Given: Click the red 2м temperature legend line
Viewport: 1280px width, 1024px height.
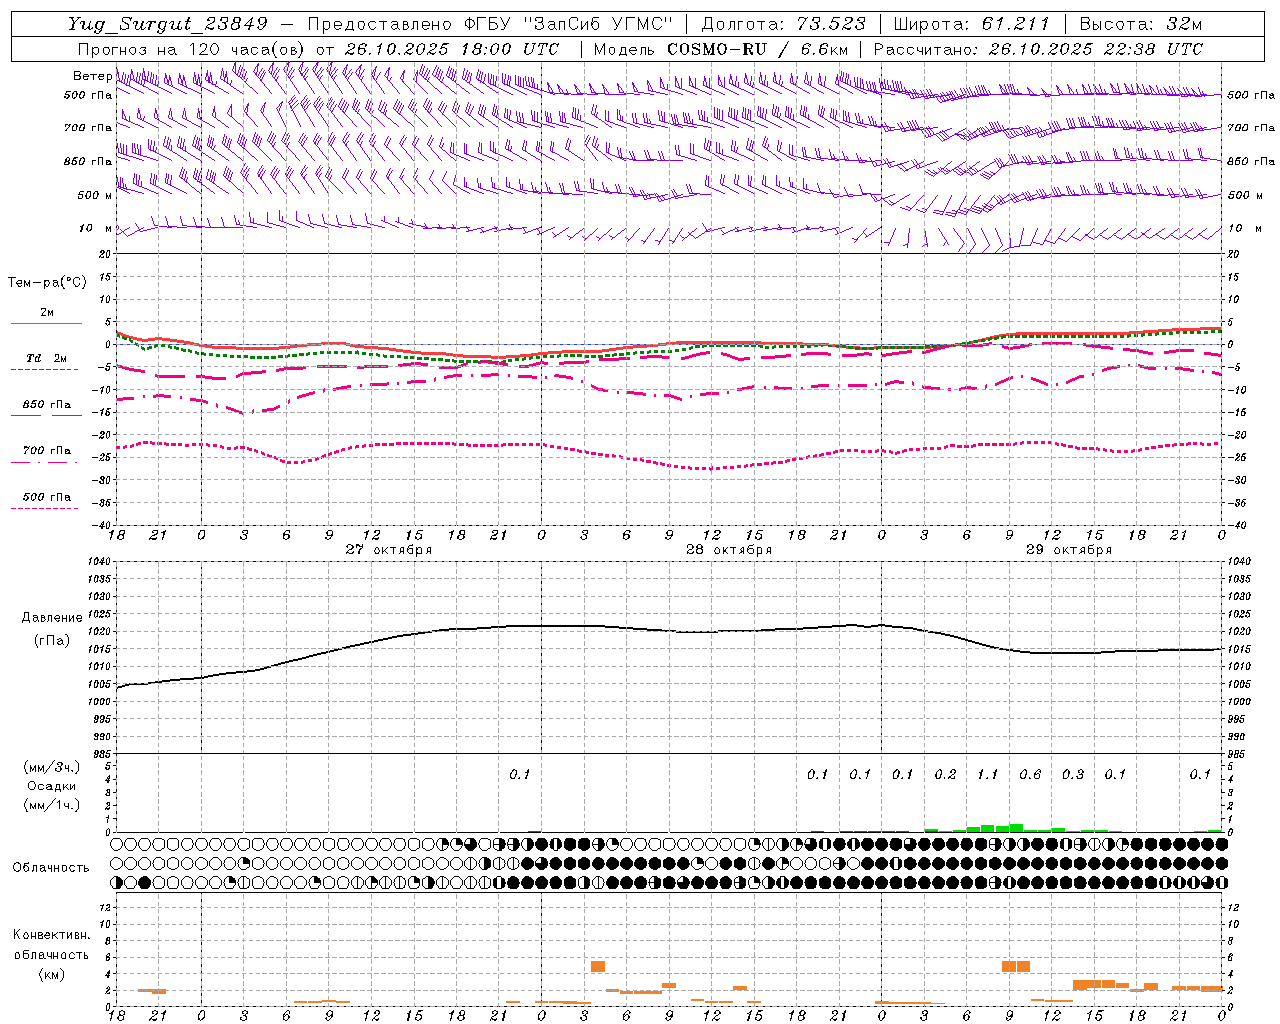Looking at the screenshot, I should [x=46, y=323].
